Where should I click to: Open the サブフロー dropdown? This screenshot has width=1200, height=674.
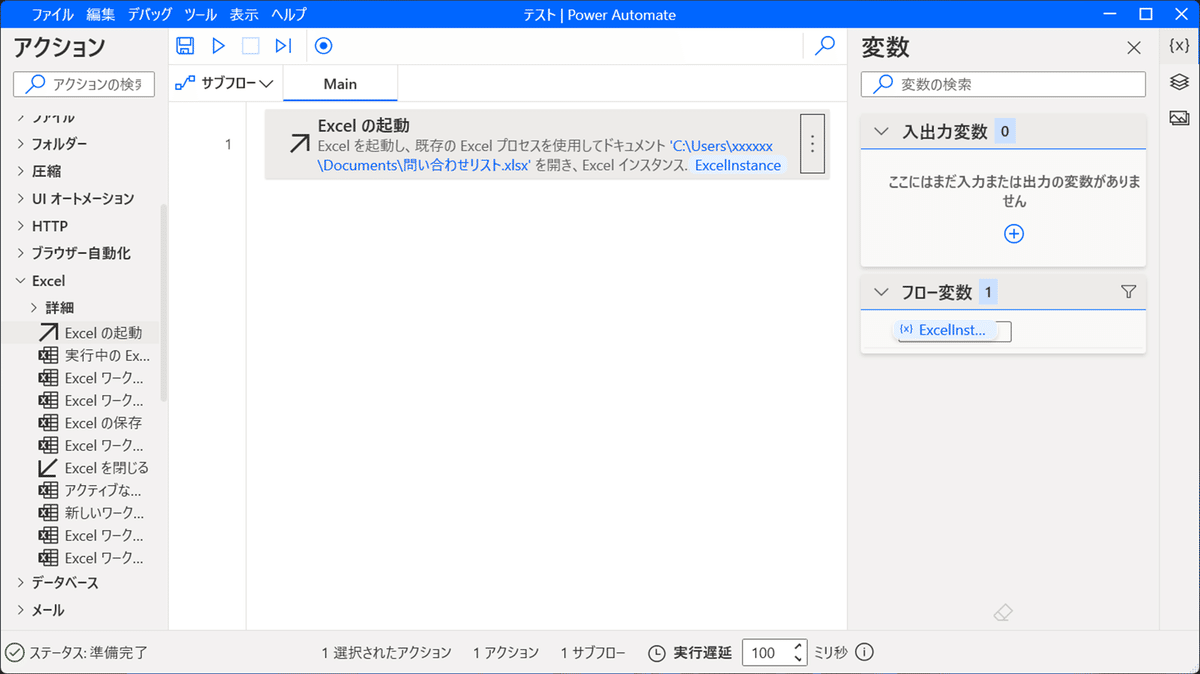point(224,84)
